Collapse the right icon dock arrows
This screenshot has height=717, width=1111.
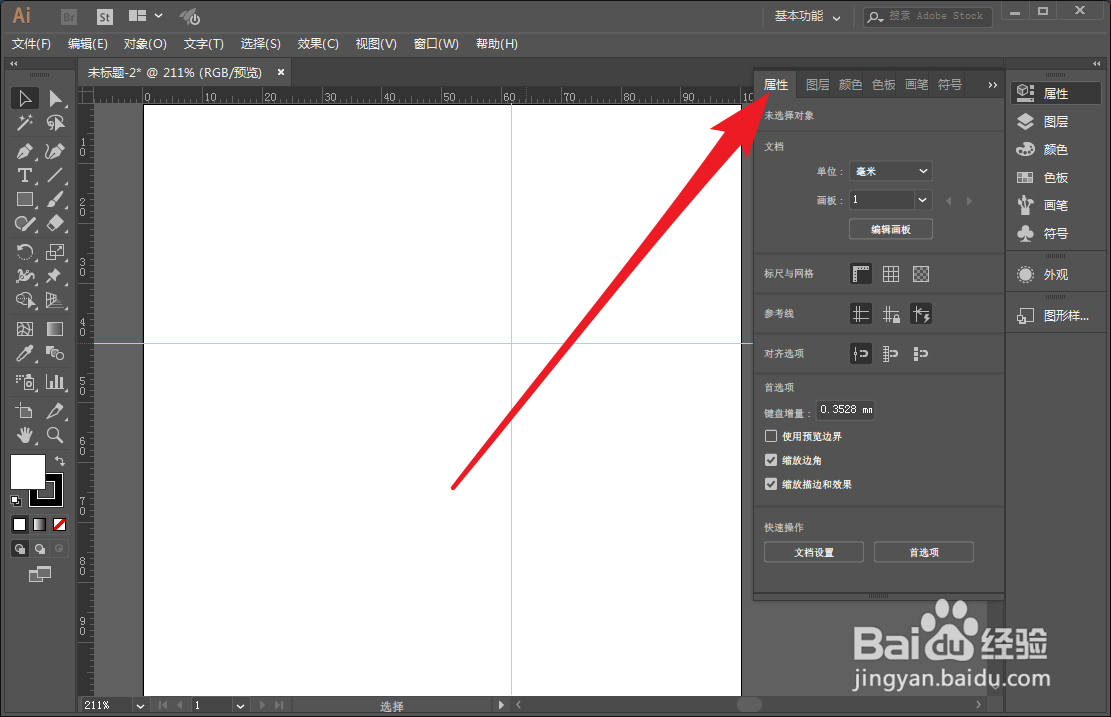(x=1097, y=64)
